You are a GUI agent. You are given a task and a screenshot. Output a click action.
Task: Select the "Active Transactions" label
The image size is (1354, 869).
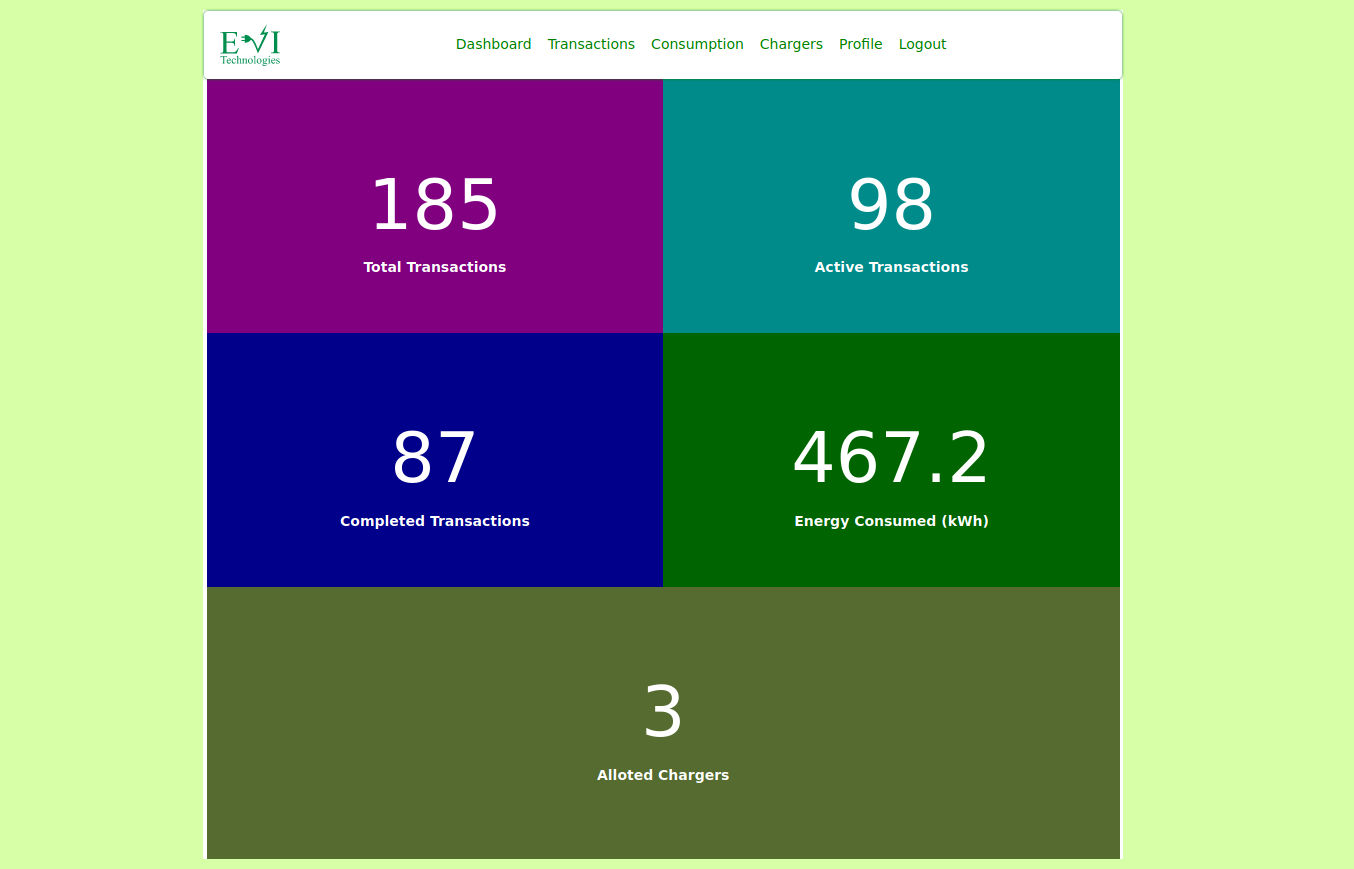[891, 267]
